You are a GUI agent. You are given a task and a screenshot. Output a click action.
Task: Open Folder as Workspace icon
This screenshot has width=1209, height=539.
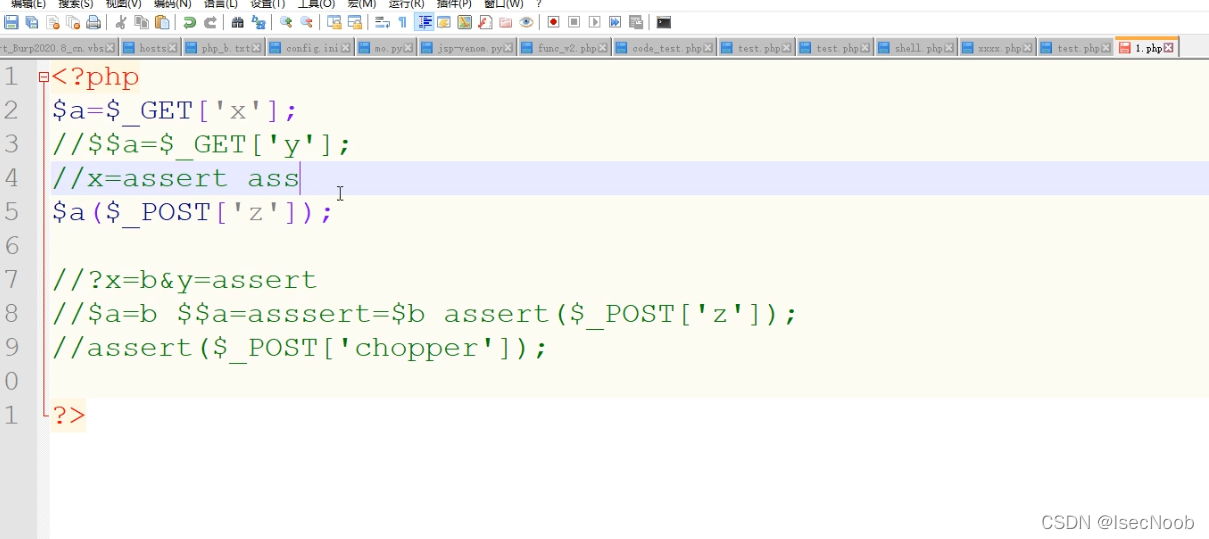click(505, 22)
